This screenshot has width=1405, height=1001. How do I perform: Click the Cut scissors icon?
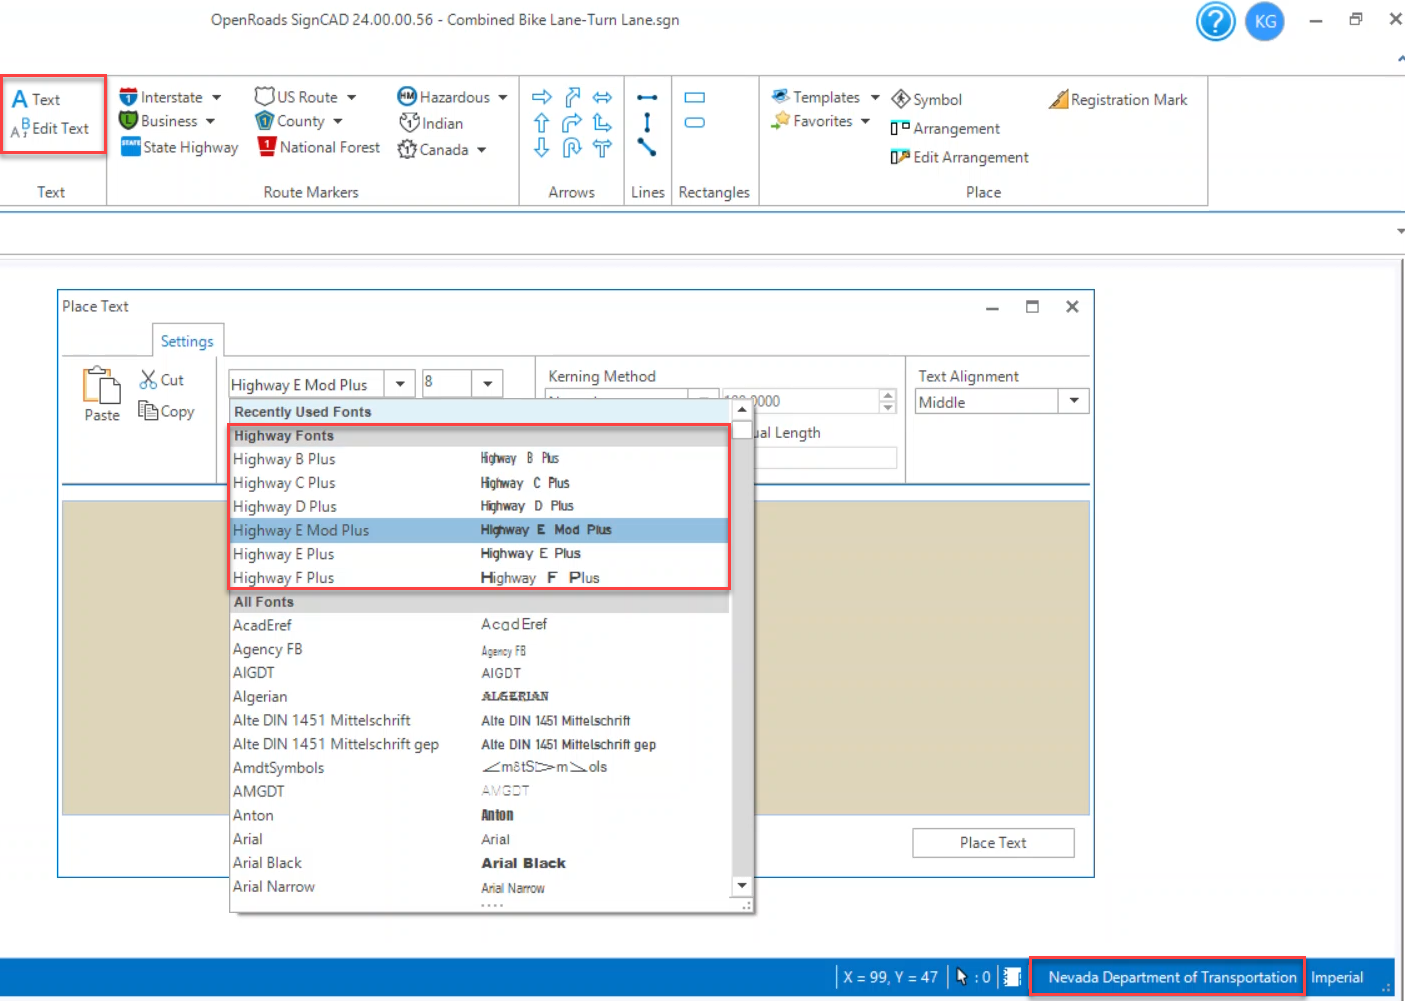[149, 380]
